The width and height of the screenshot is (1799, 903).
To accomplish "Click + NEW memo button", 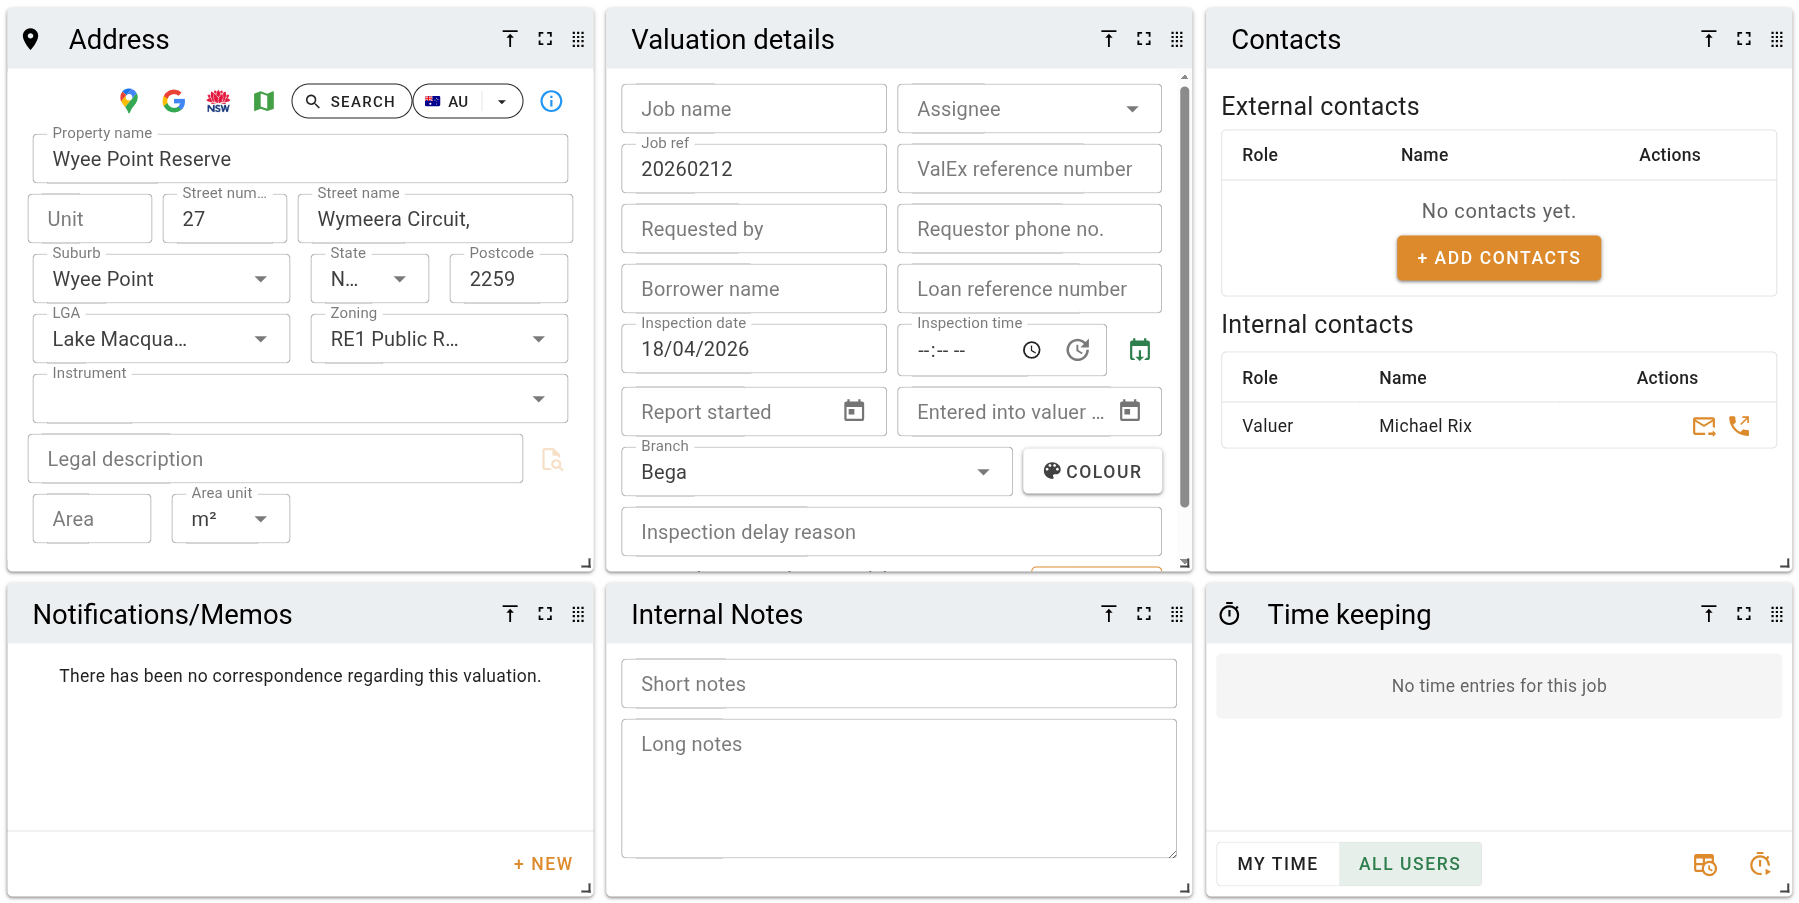I will (543, 864).
